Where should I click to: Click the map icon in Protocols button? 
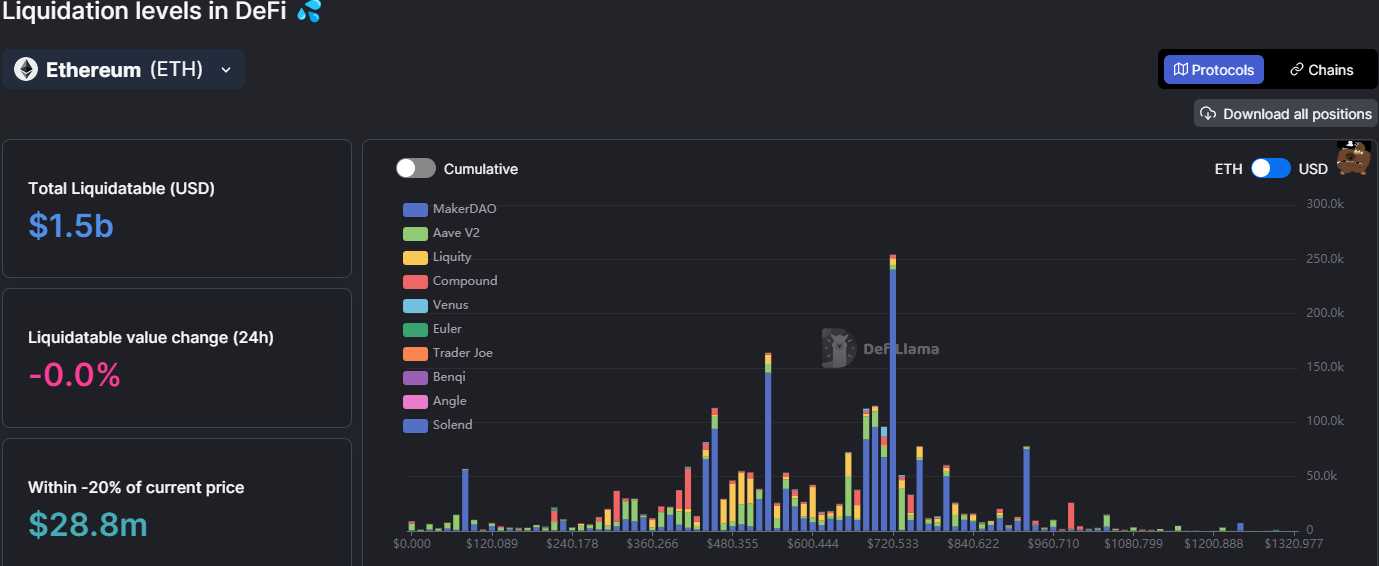[1181, 70]
